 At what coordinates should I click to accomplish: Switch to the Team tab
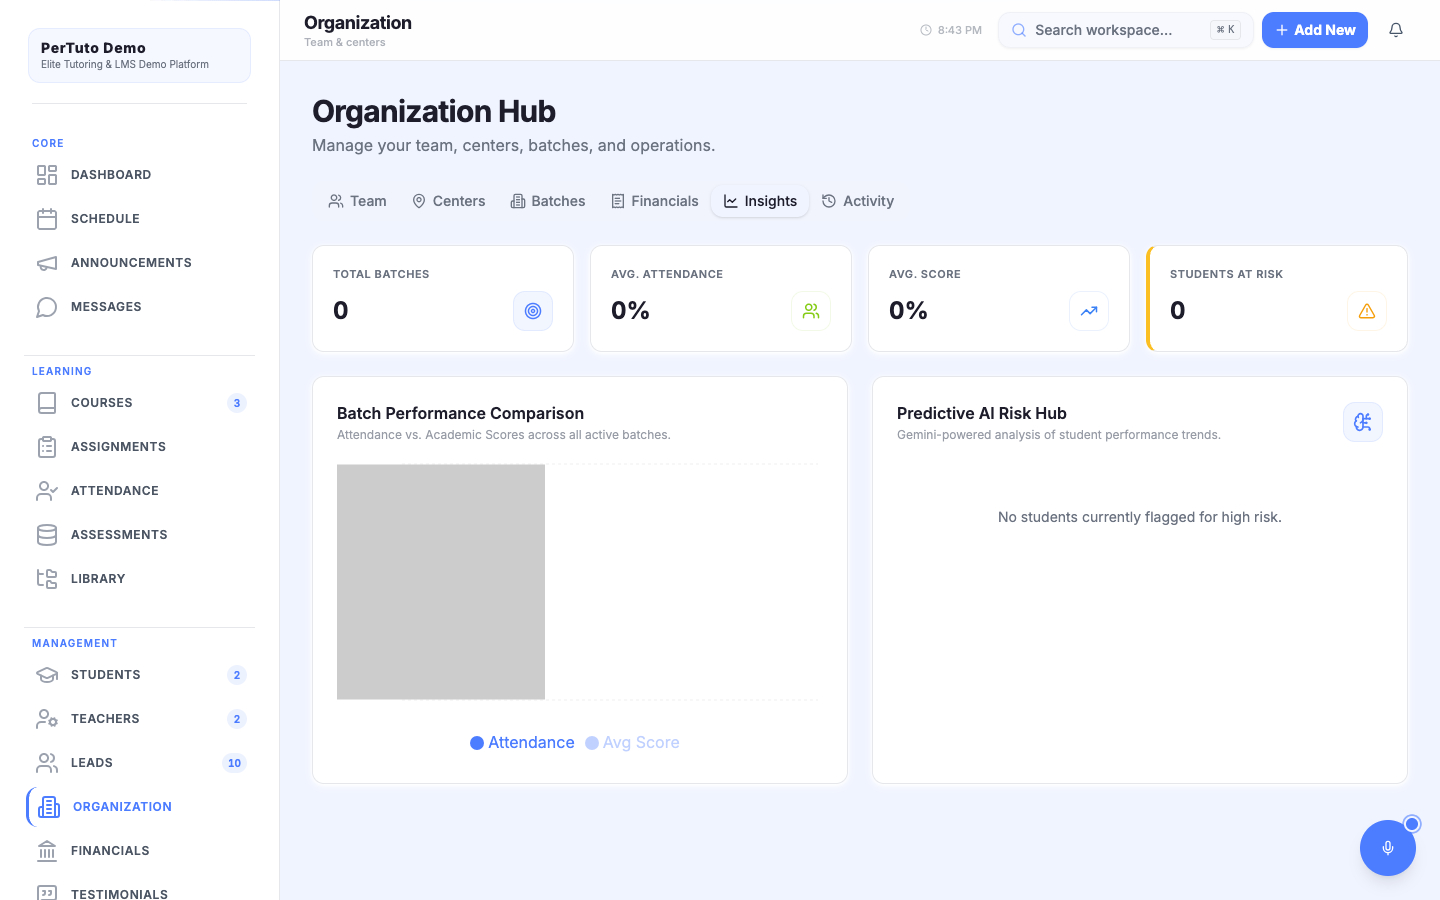tap(357, 201)
